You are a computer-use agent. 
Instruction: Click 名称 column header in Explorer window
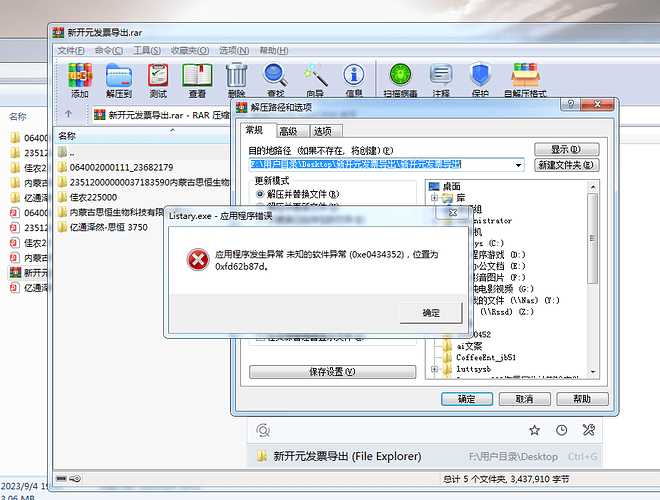[x=18, y=117]
